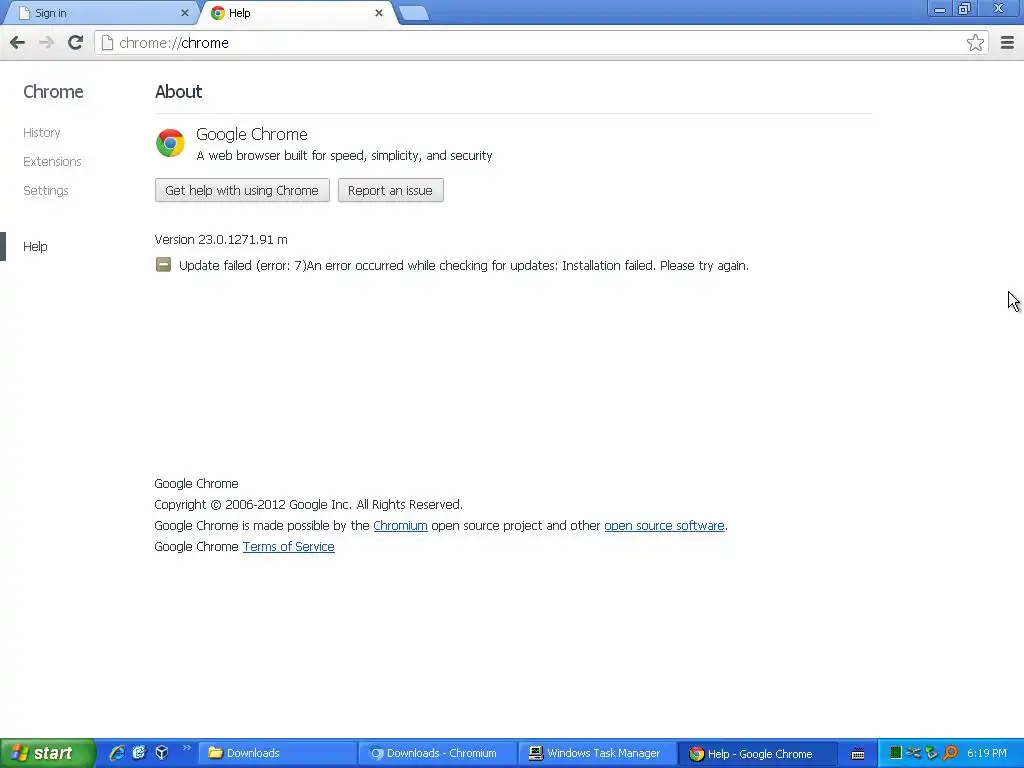Switch to Windows Task Manager taskbar button
Viewport: 1024px width, 768px height.
pos(598,754)
